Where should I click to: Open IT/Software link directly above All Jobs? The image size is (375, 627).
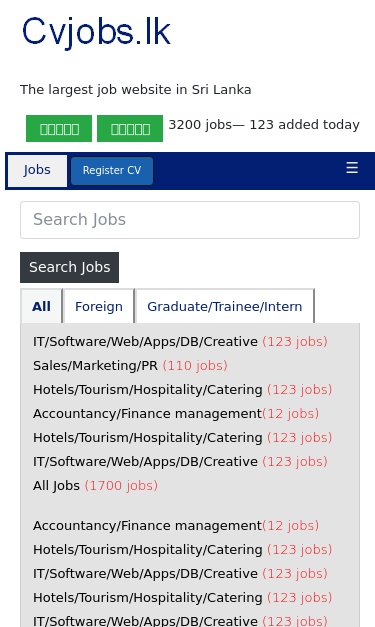(180, 461)
